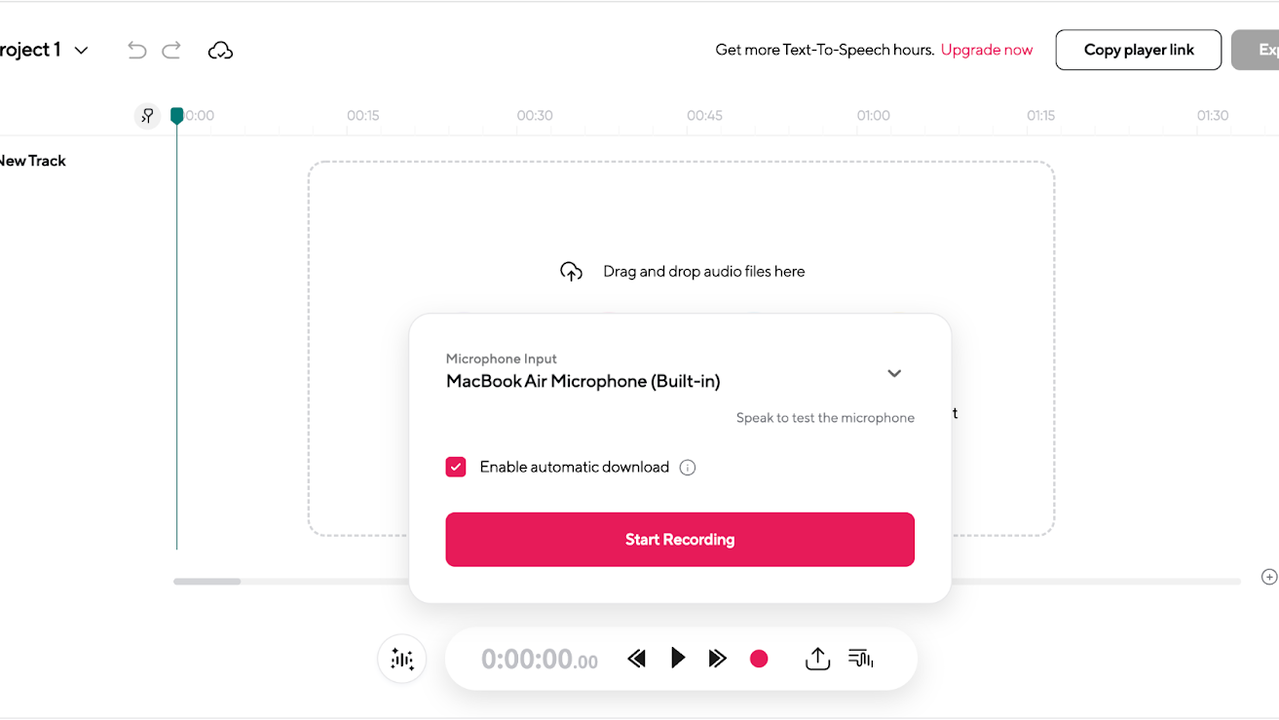Viewport: 1279px width, 720px height.
Task: Click the upload audio icon in transport bar
Action: coord(817,658)
